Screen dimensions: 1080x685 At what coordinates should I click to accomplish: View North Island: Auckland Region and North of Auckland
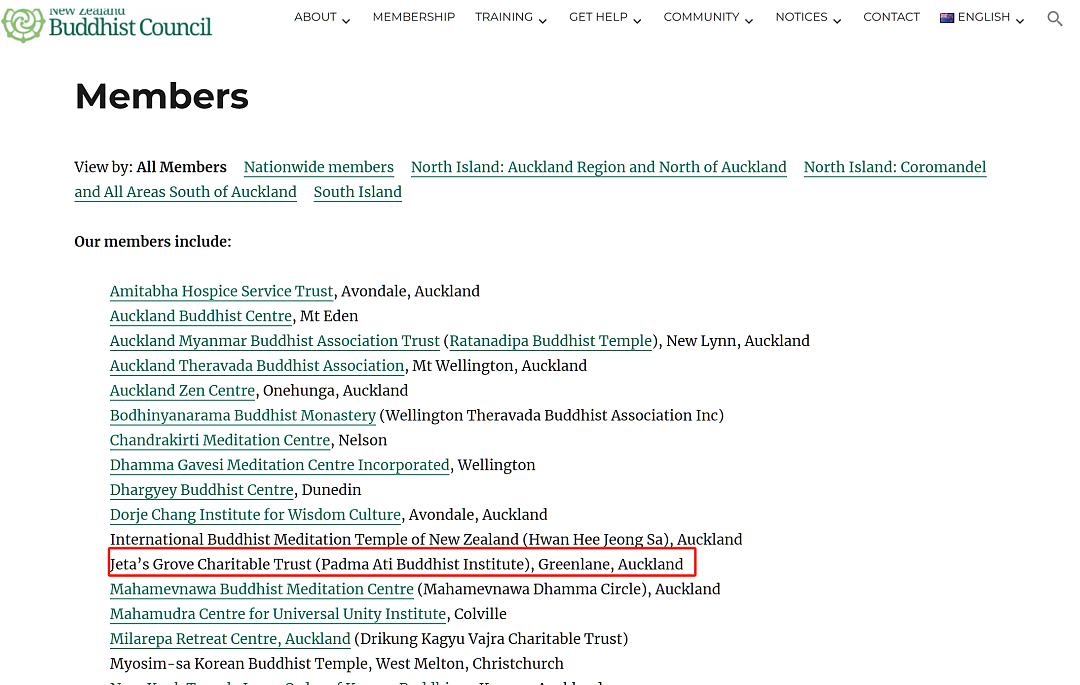click(599, 167)
